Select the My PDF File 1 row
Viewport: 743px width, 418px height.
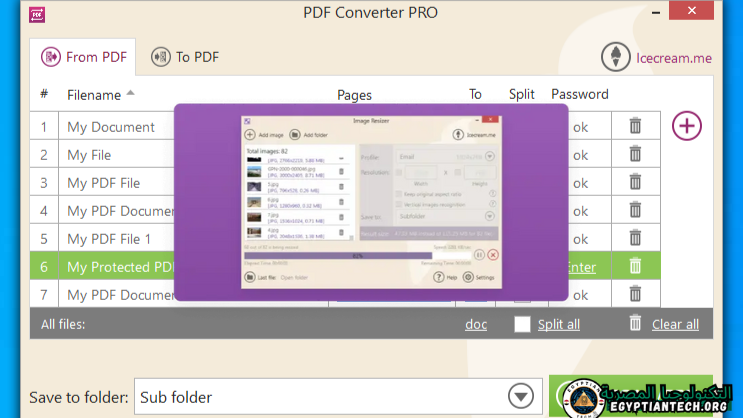click(x=109, y=239)
